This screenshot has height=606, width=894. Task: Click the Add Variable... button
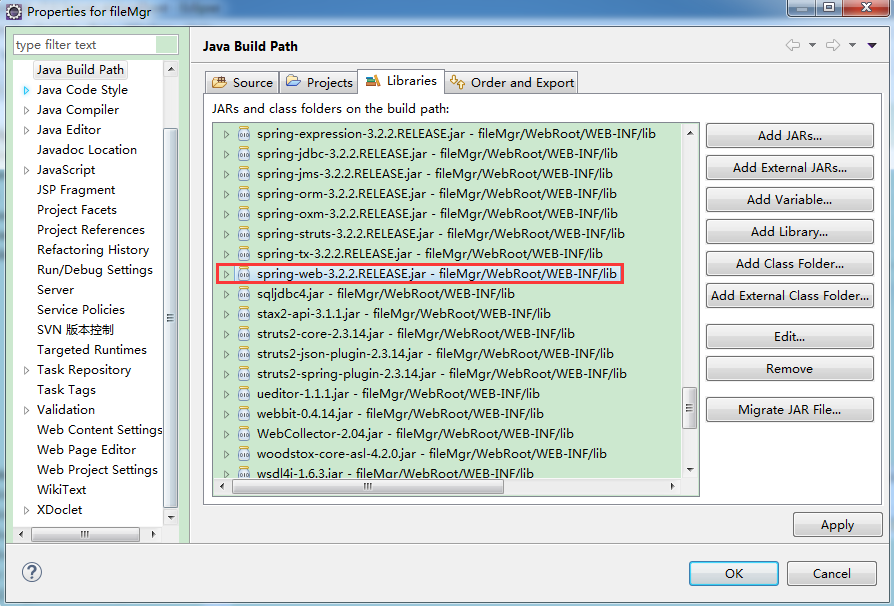(790, 200)
